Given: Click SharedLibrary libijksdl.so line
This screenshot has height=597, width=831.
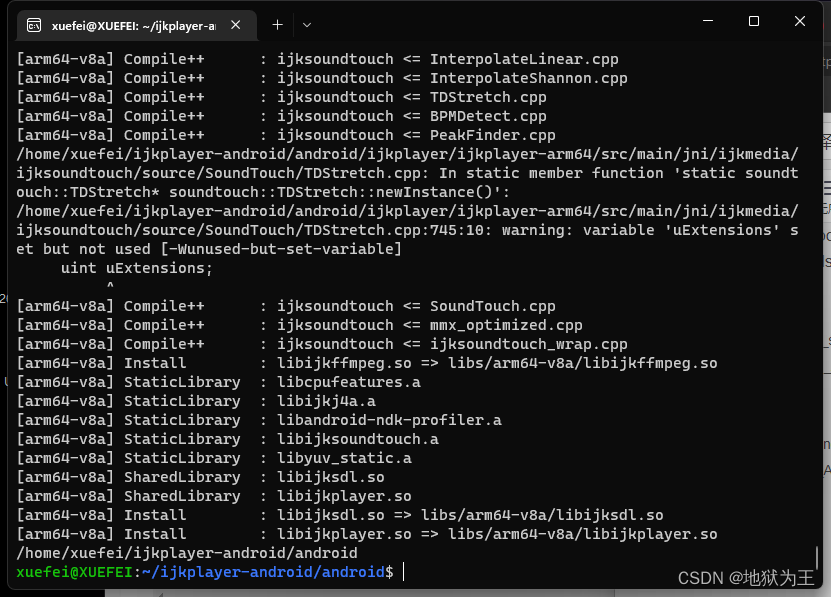Looking at the screenshot, I should coord(200,477).
